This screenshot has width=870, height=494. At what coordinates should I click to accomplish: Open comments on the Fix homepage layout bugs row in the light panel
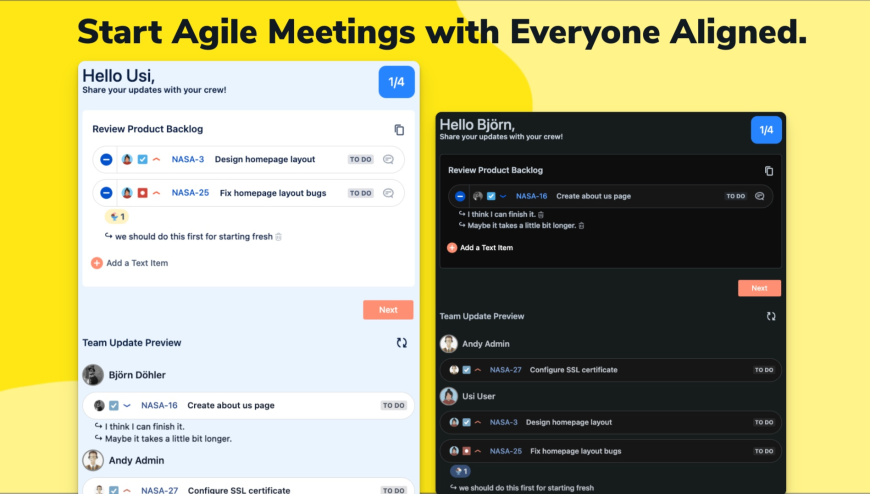pyautogui.click(x=388, y=193)
